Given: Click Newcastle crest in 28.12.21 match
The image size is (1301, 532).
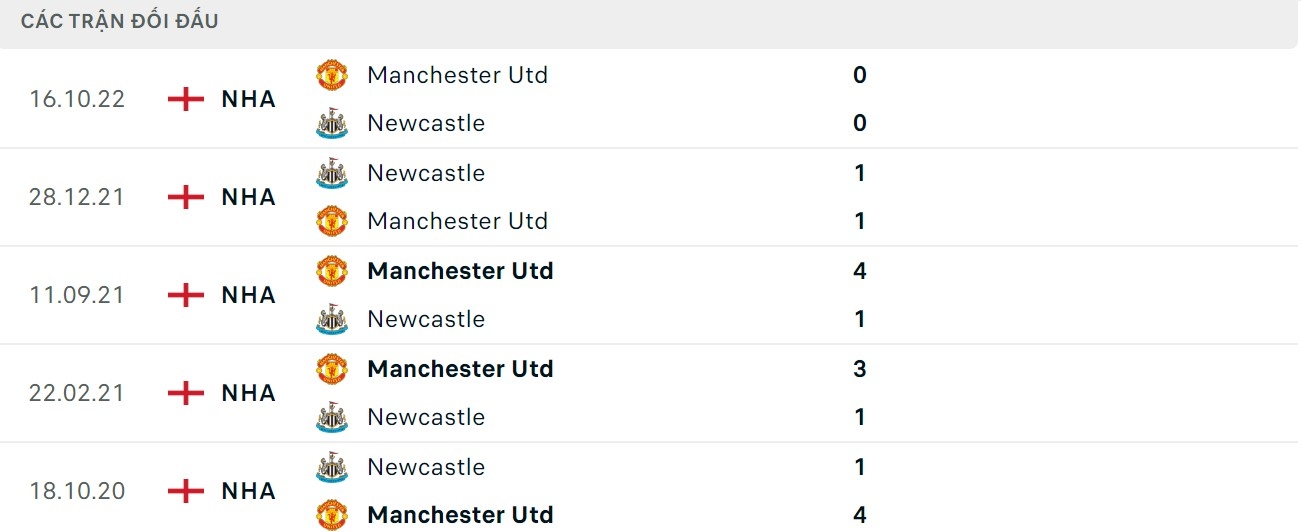Looking at the screenshot, I should [x=332, y=173].
